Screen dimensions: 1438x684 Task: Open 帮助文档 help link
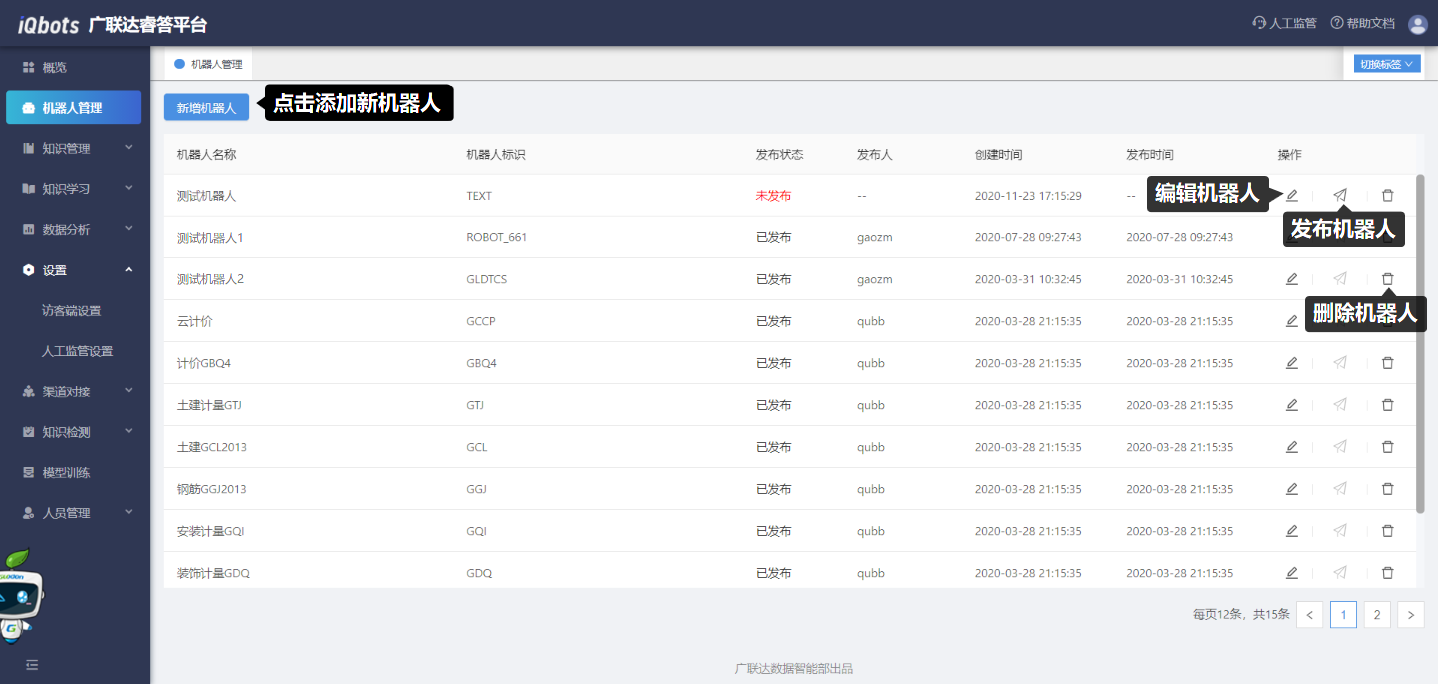click(x=1362, y=24)
